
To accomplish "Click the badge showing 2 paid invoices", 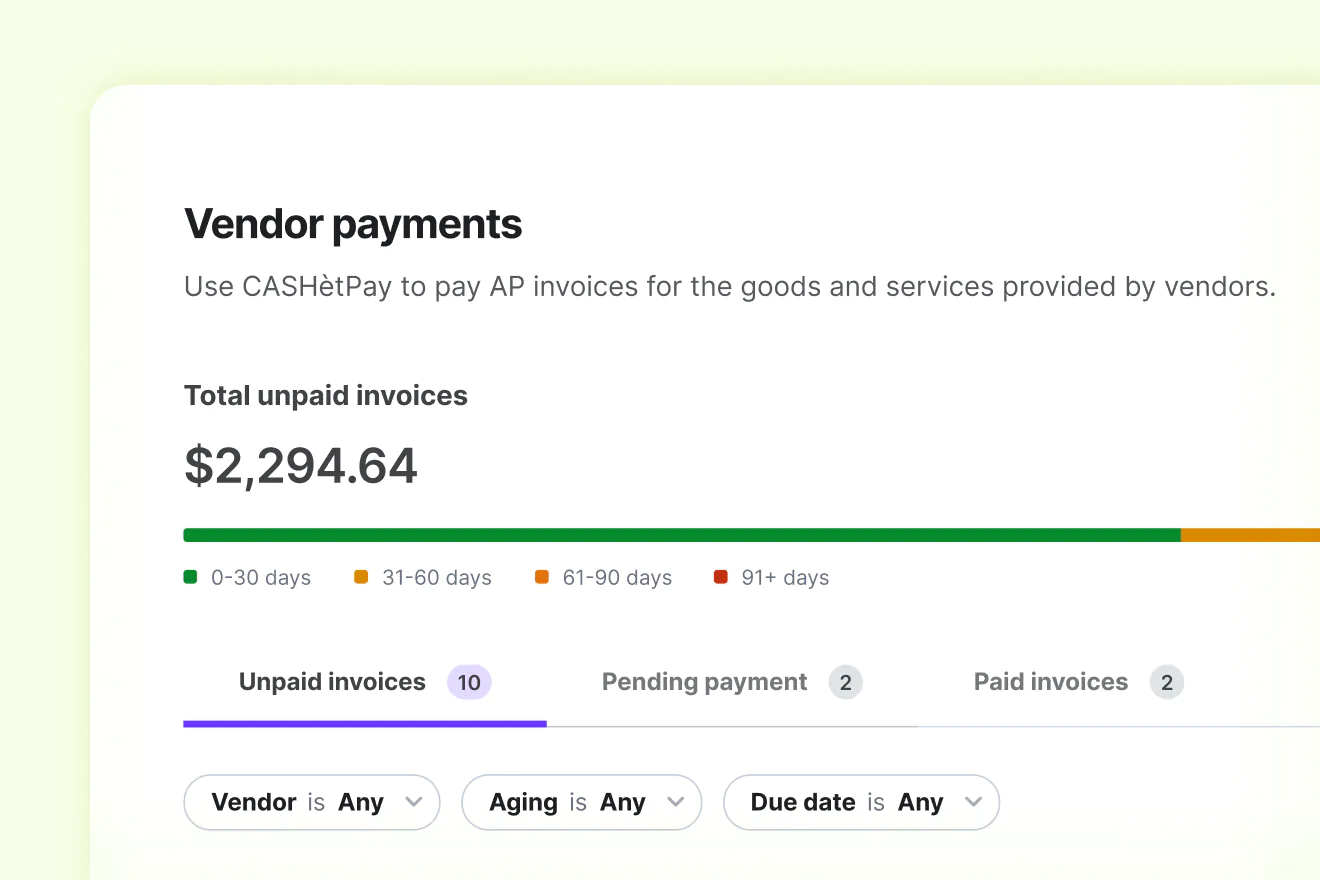I will click(1167, 682).
